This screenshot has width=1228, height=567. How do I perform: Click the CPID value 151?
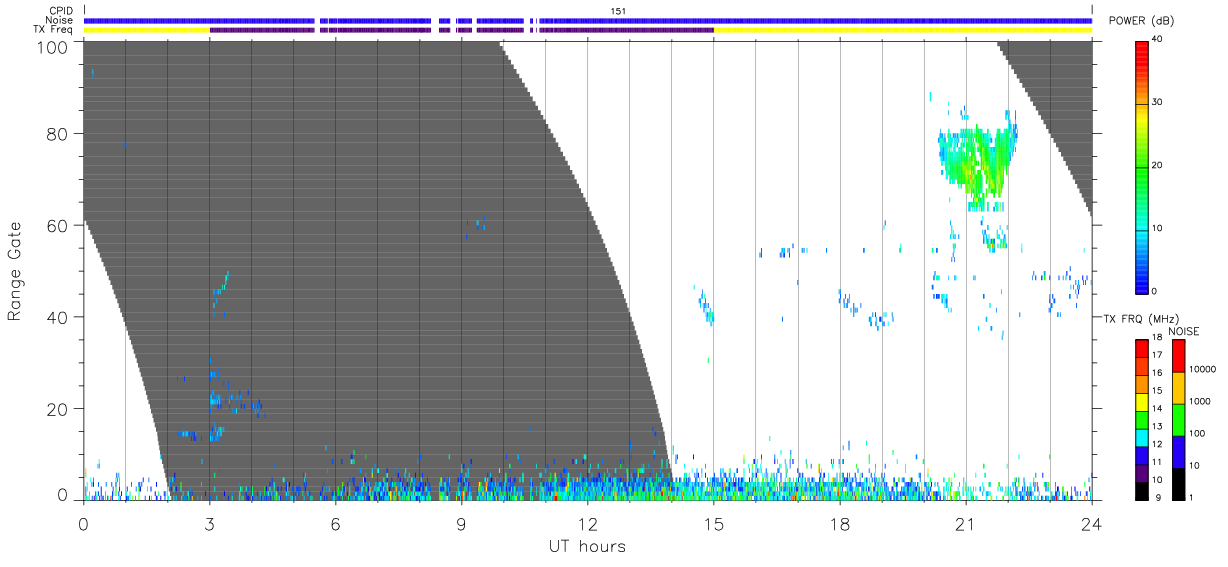click(x=618, y=11)
